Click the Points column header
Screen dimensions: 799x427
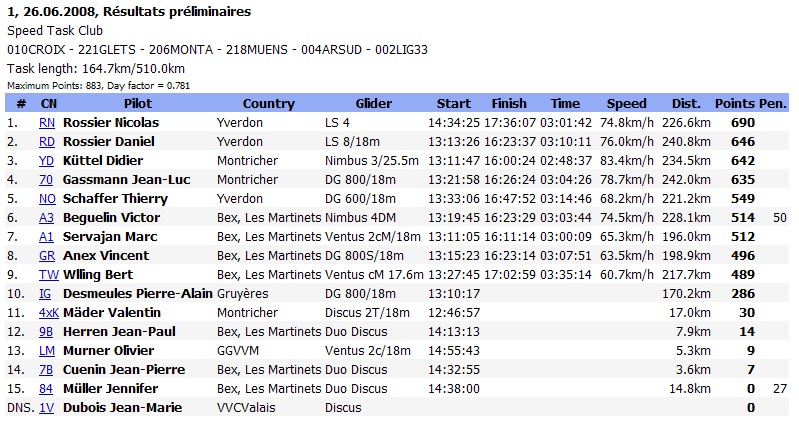tap(734, 103)
